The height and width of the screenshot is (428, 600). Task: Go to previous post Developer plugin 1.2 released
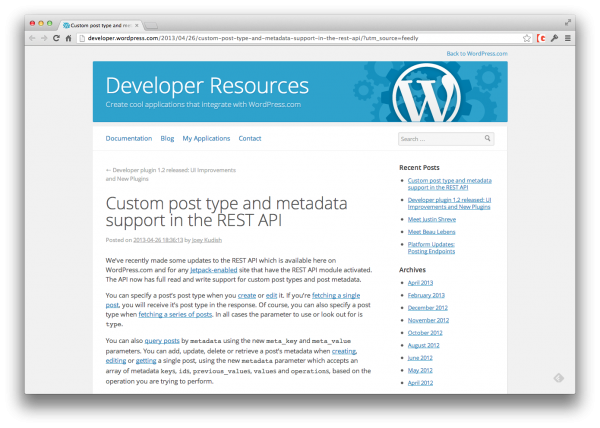[171, 174]
